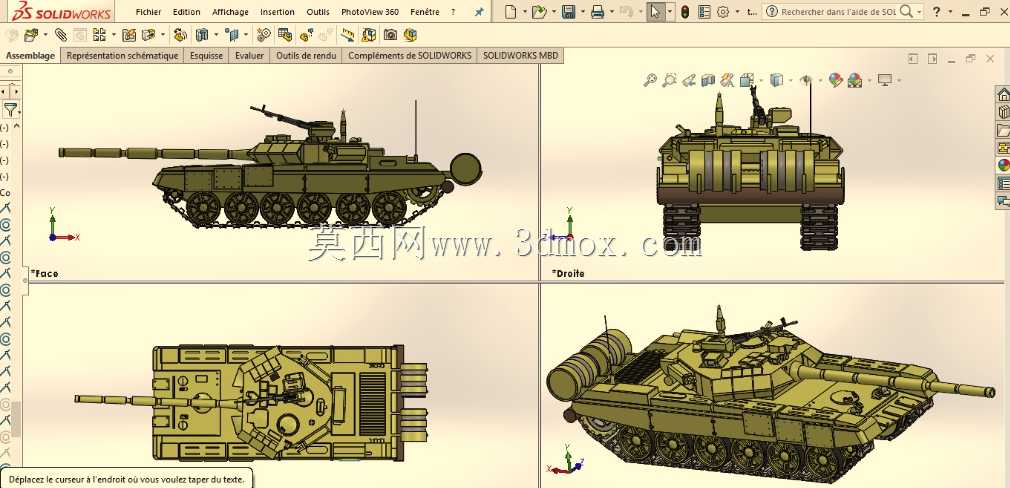
Task: Open Appearances tab in right task pane
Action: tap(1004, 165)
